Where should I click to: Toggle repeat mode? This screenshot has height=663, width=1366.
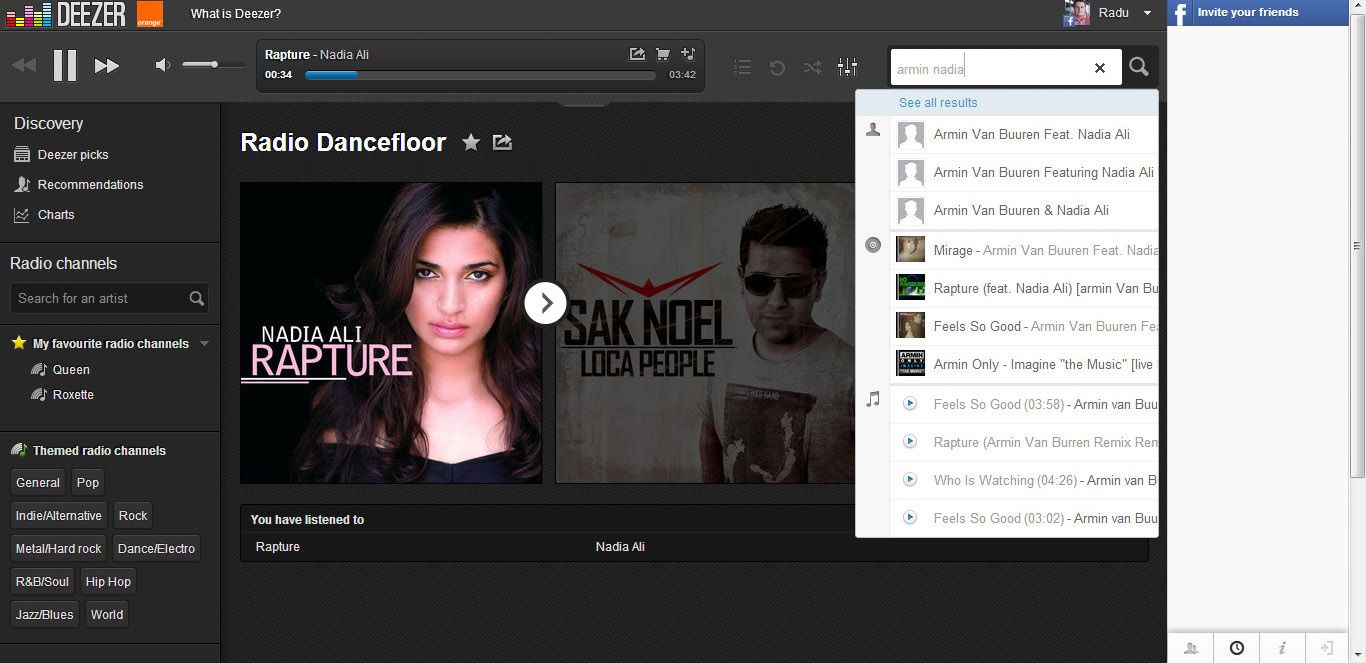point(777,67)
